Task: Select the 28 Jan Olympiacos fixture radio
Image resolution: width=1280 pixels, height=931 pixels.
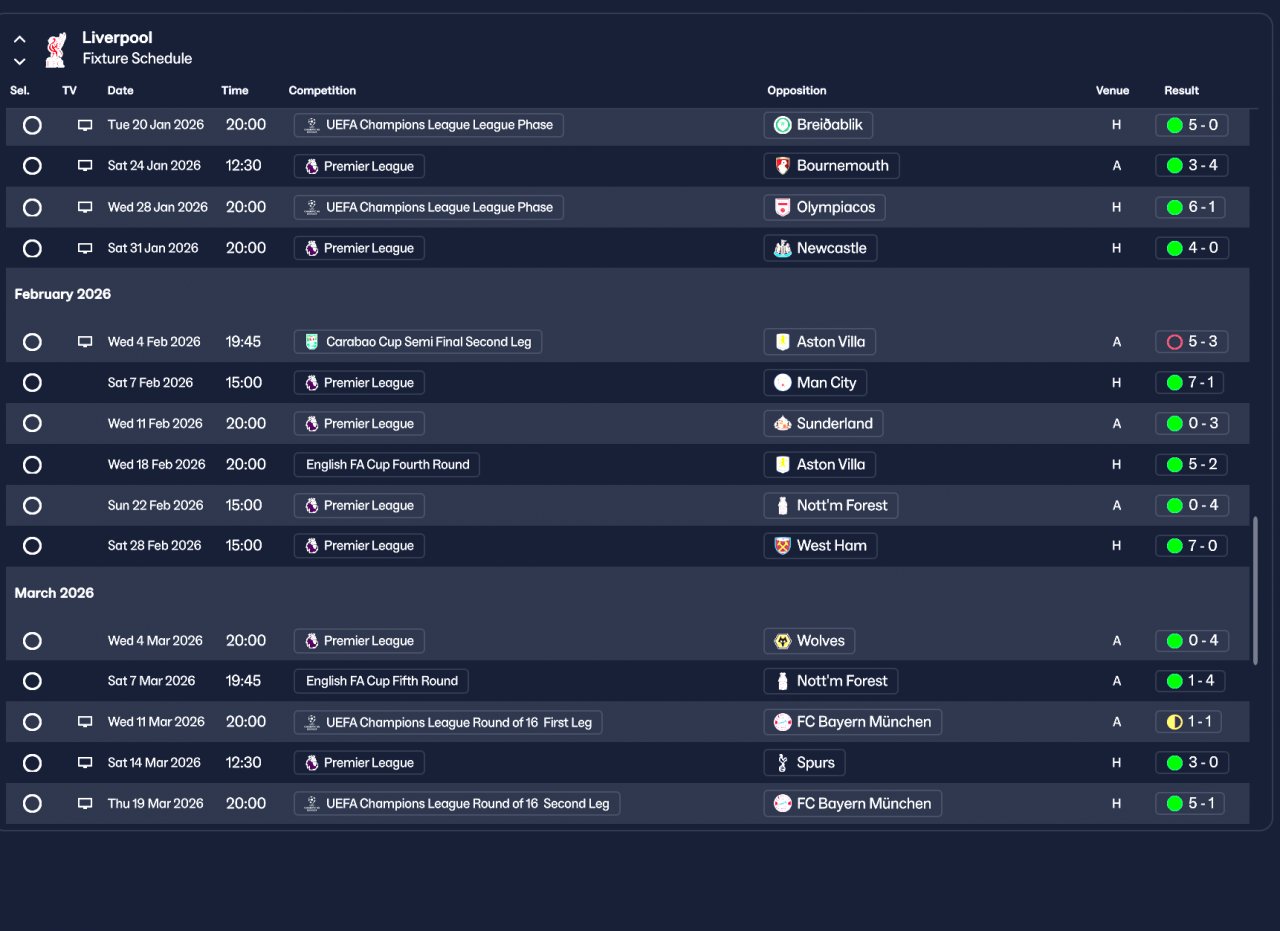Action: [x=32, y=207]
